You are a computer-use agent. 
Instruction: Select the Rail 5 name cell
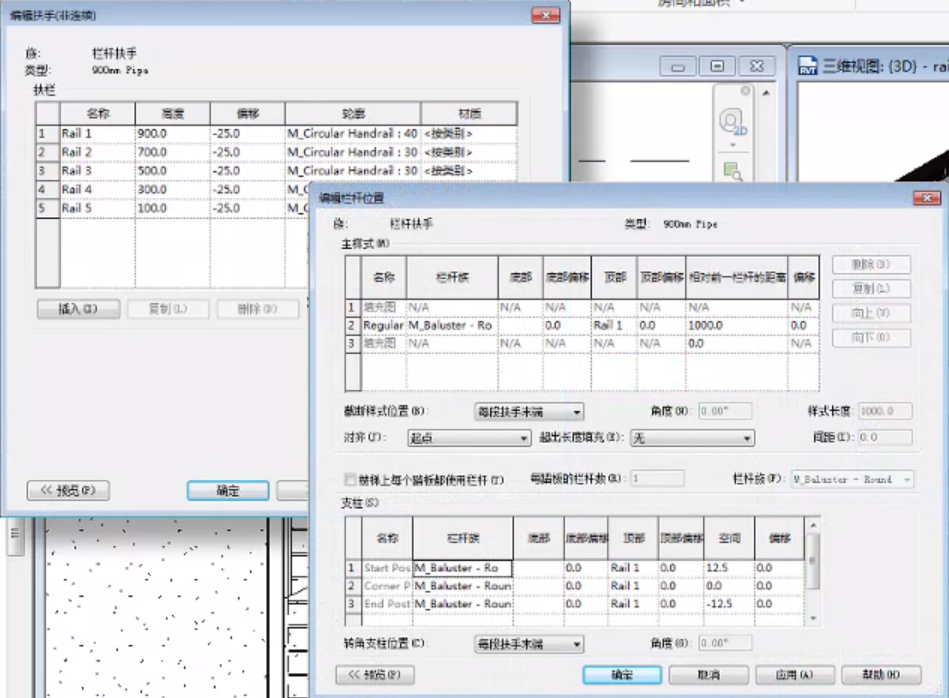tap(97, 208)
